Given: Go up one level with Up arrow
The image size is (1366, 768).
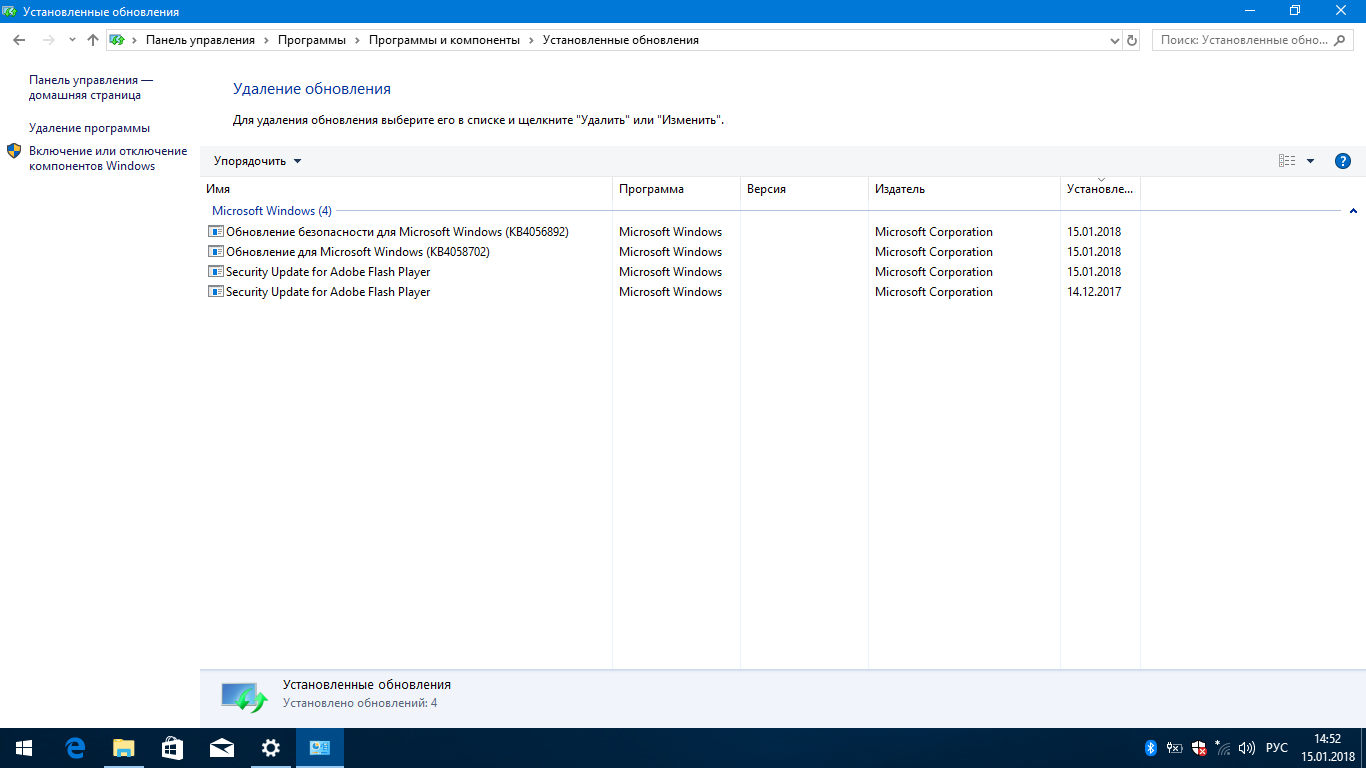Looking at the screenshot, I should (x=93, y=40).
